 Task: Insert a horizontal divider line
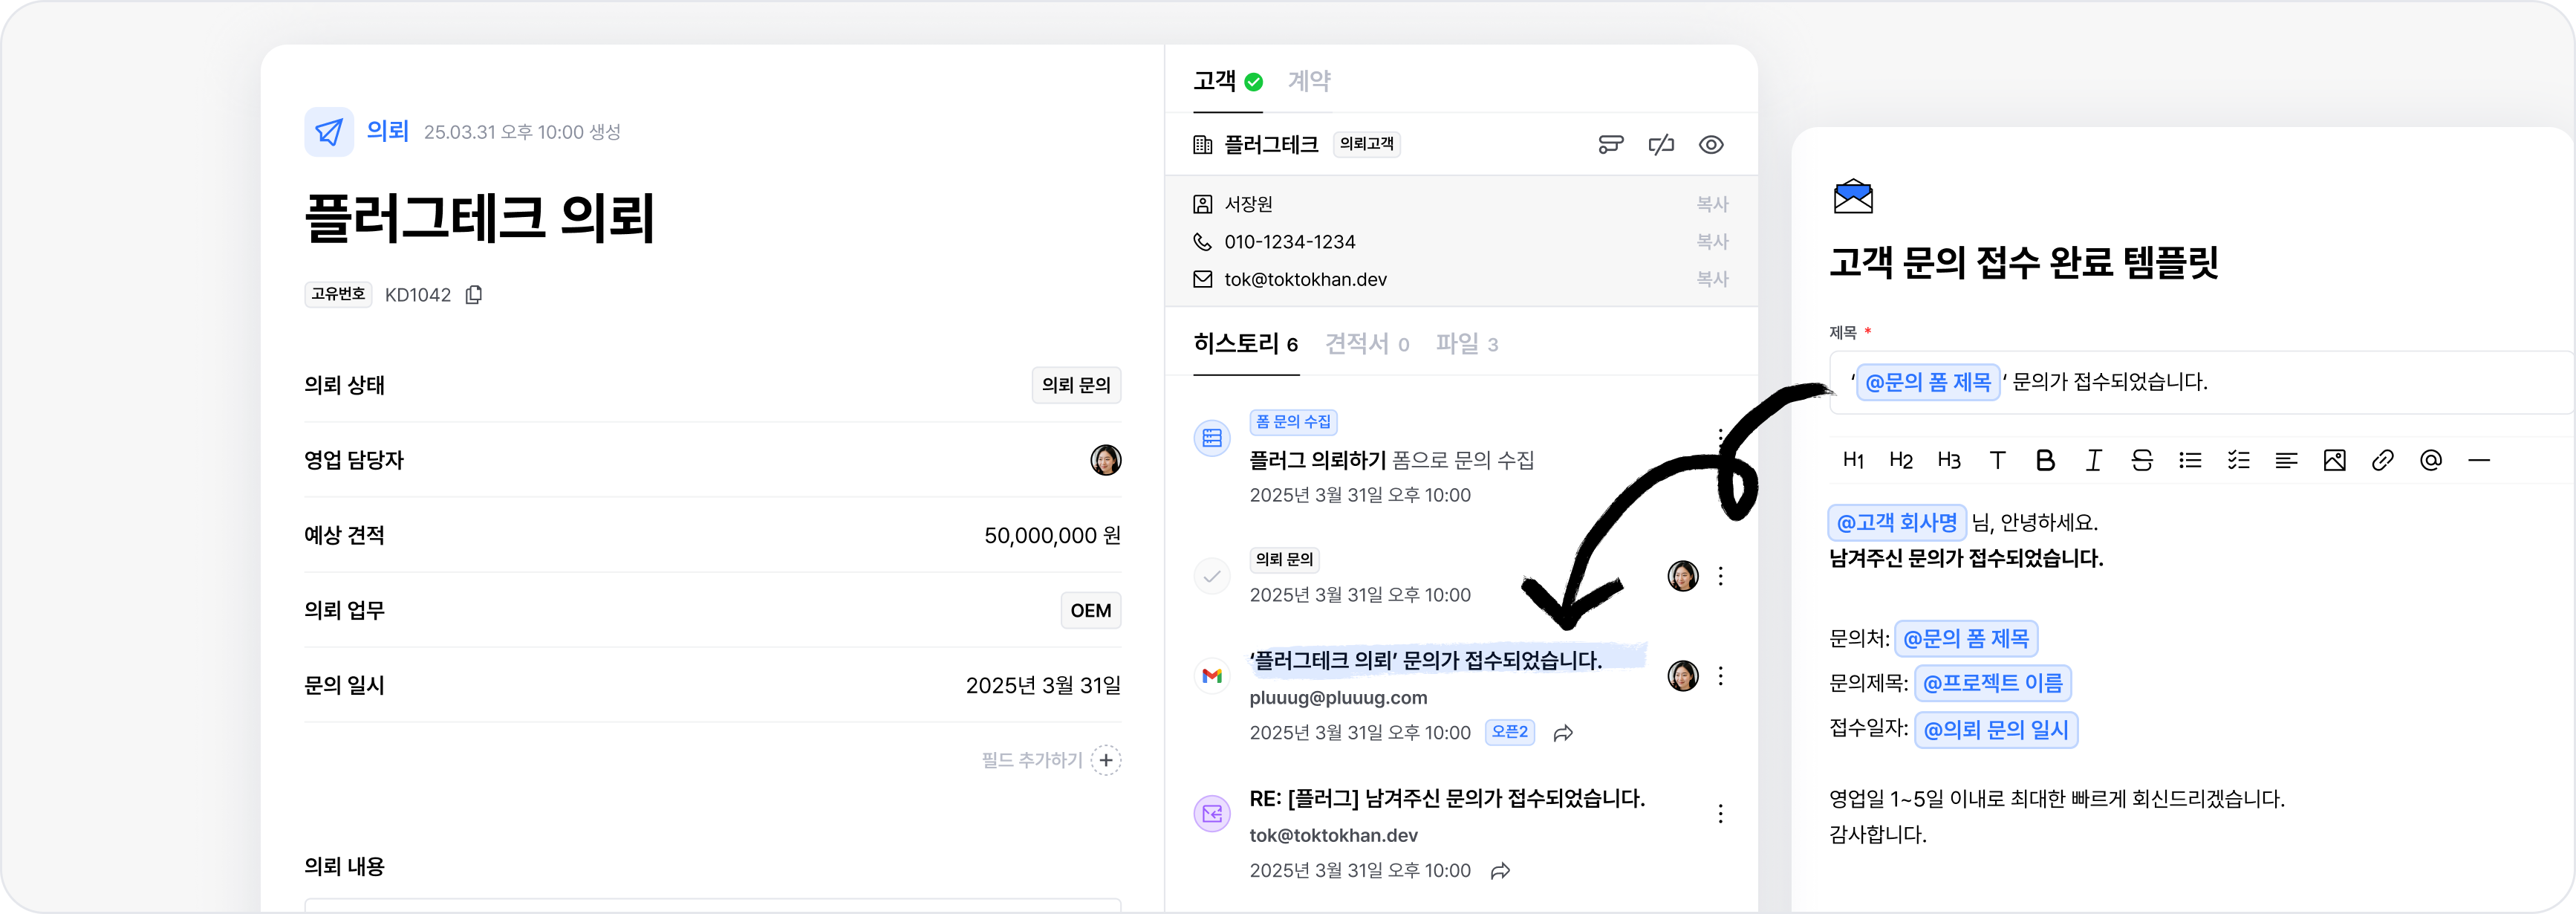2478,460
